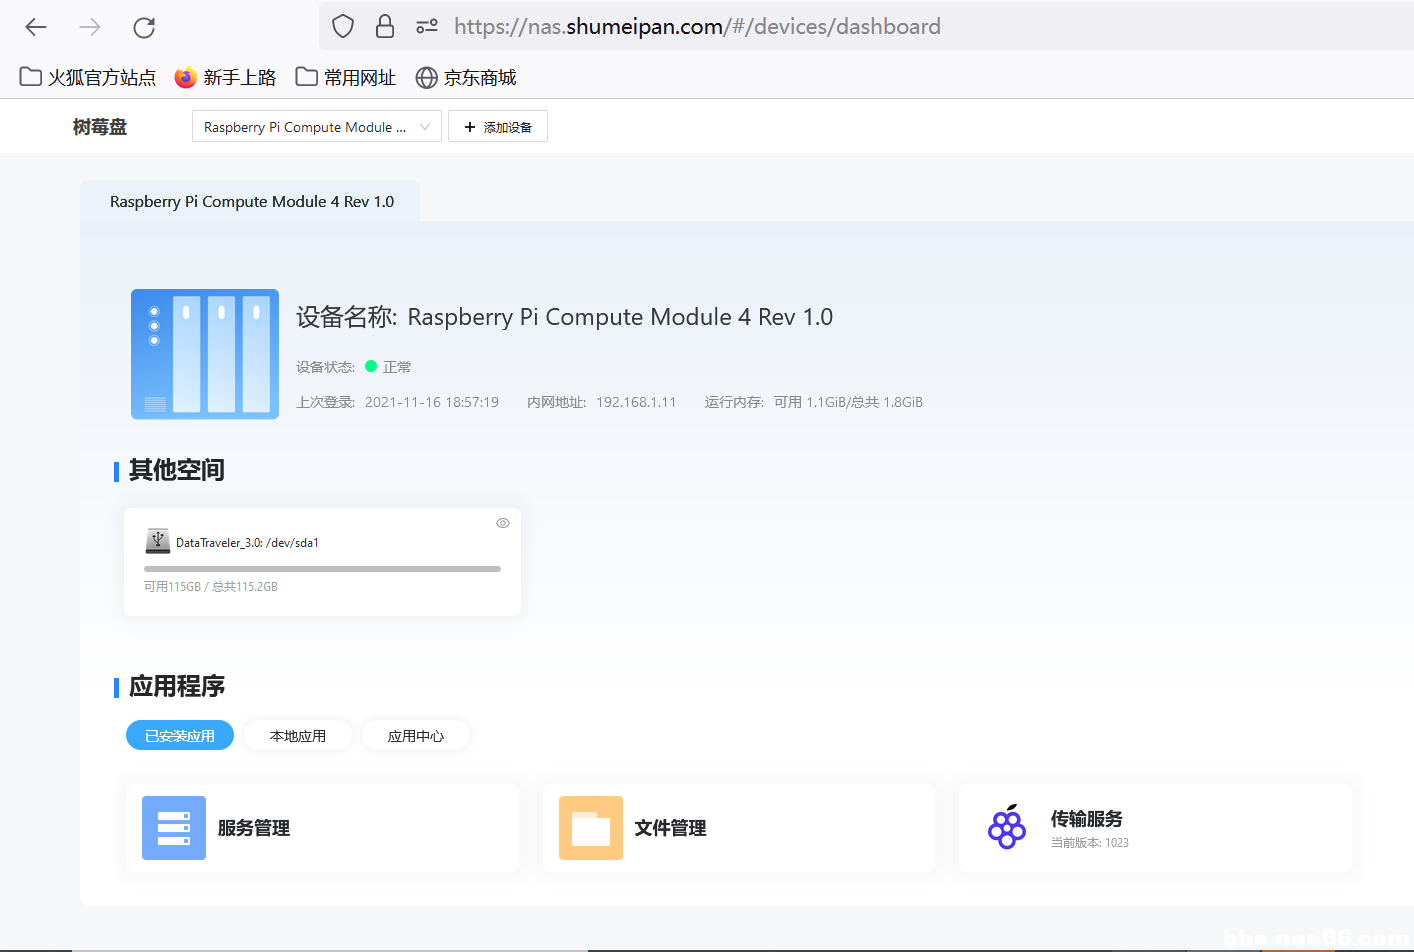Open site permissions icon in address bar
Image resolution: width=1414 pixels, height=952 pixels.
tap(427, 26)
